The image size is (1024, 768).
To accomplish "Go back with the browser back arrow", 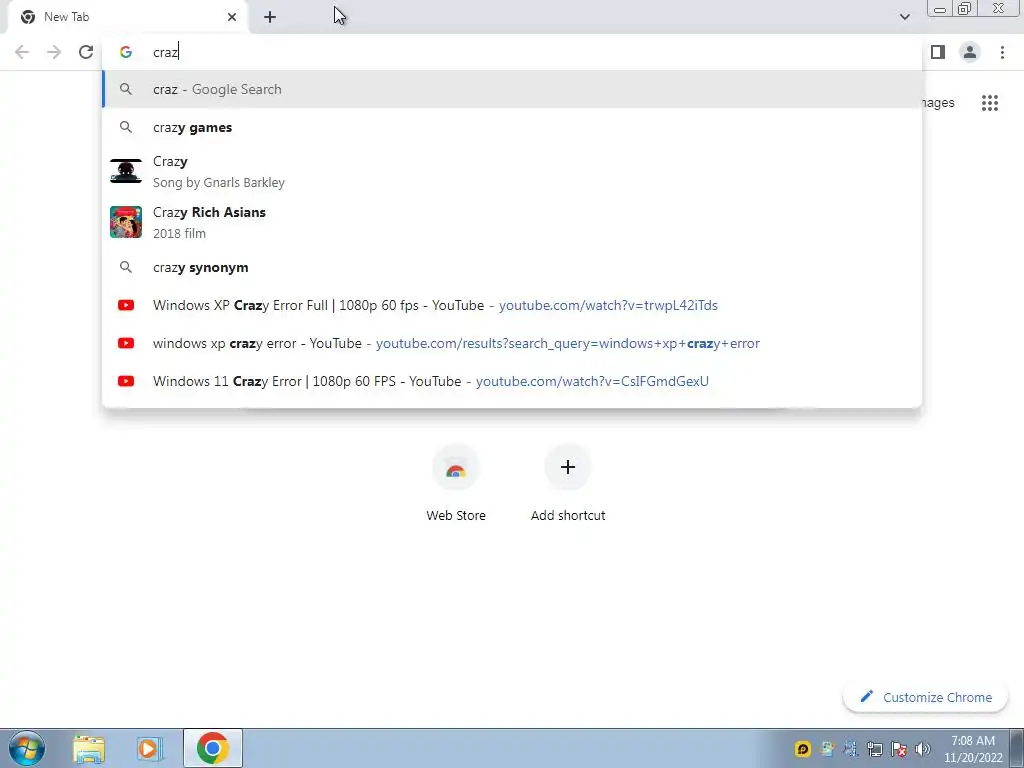I will coord(22,52).
